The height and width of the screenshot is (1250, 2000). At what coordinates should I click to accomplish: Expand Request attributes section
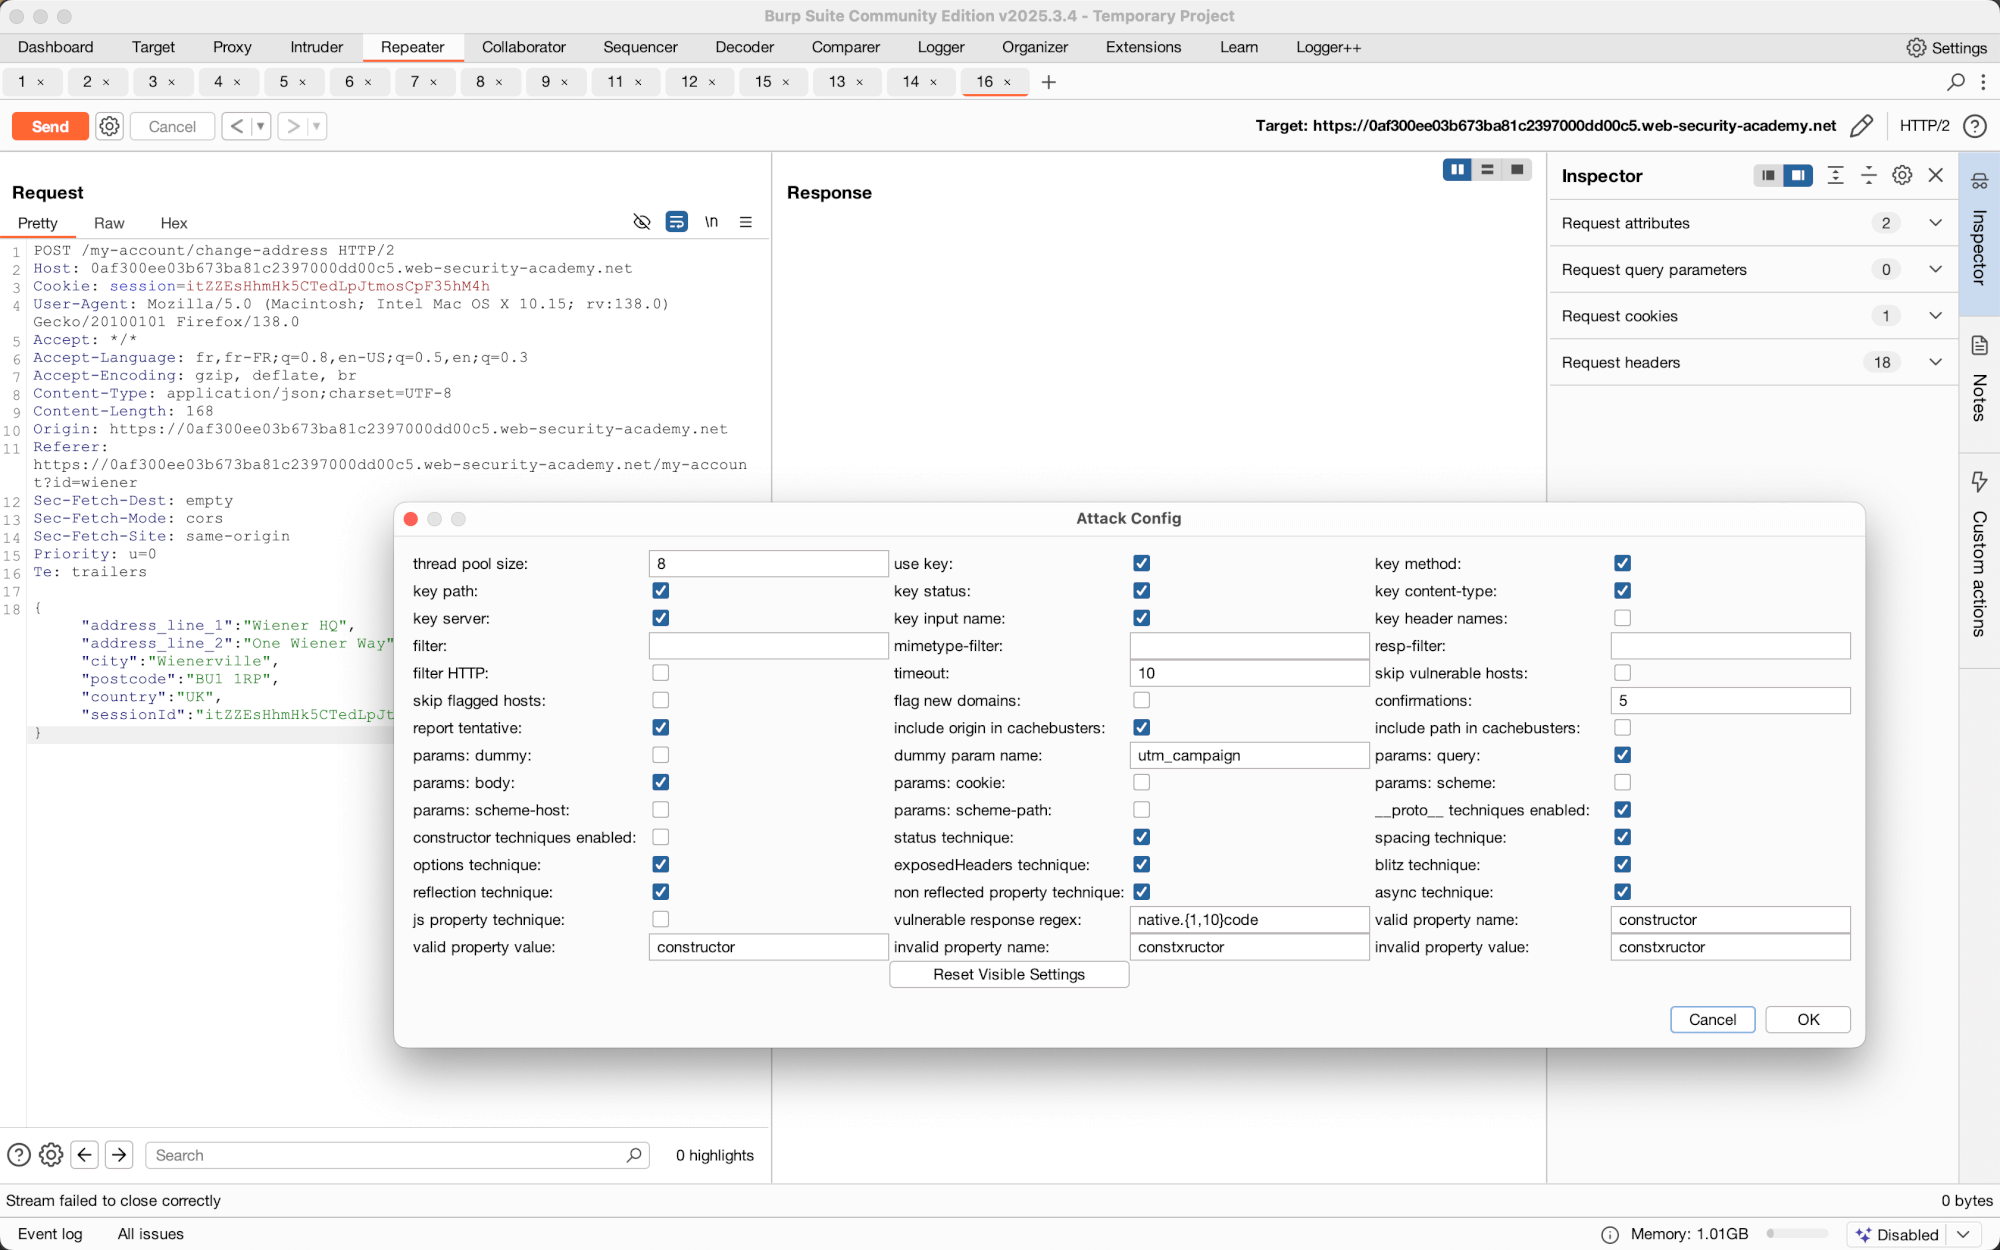pyautogui.click(x=1753, y=223)
